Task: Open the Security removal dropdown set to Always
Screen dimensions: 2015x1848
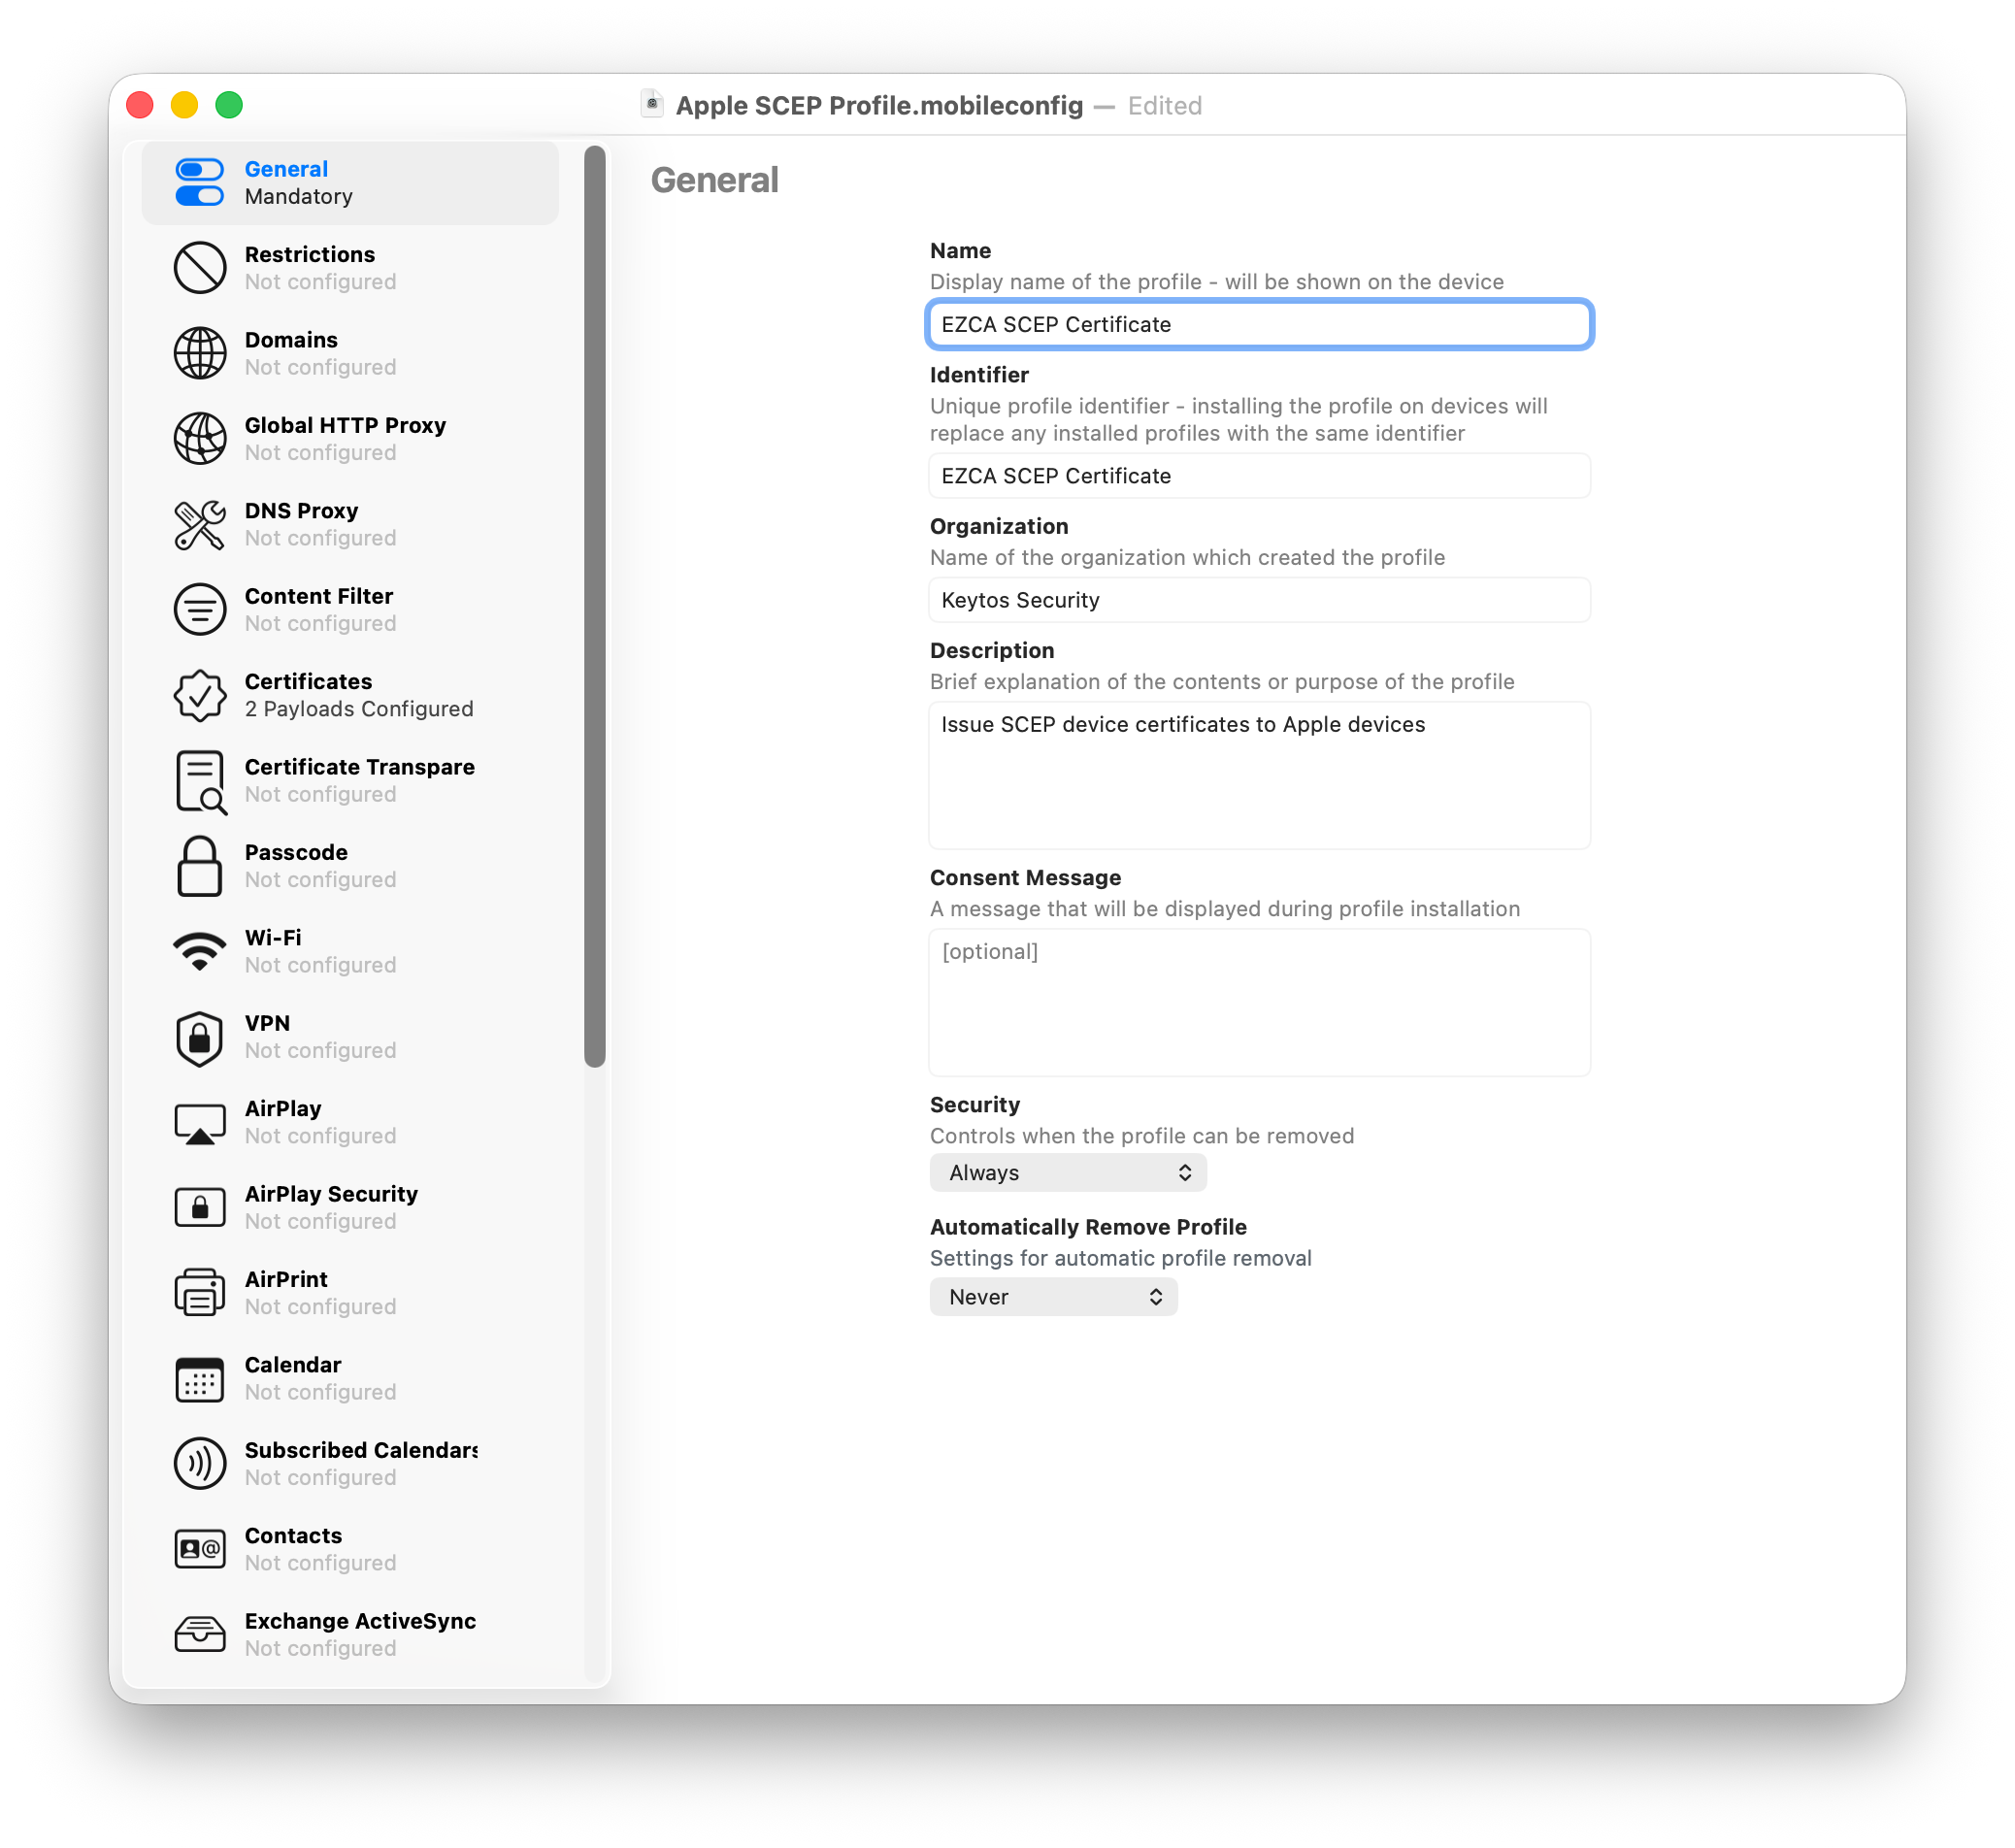Action: point(1067,1172)
